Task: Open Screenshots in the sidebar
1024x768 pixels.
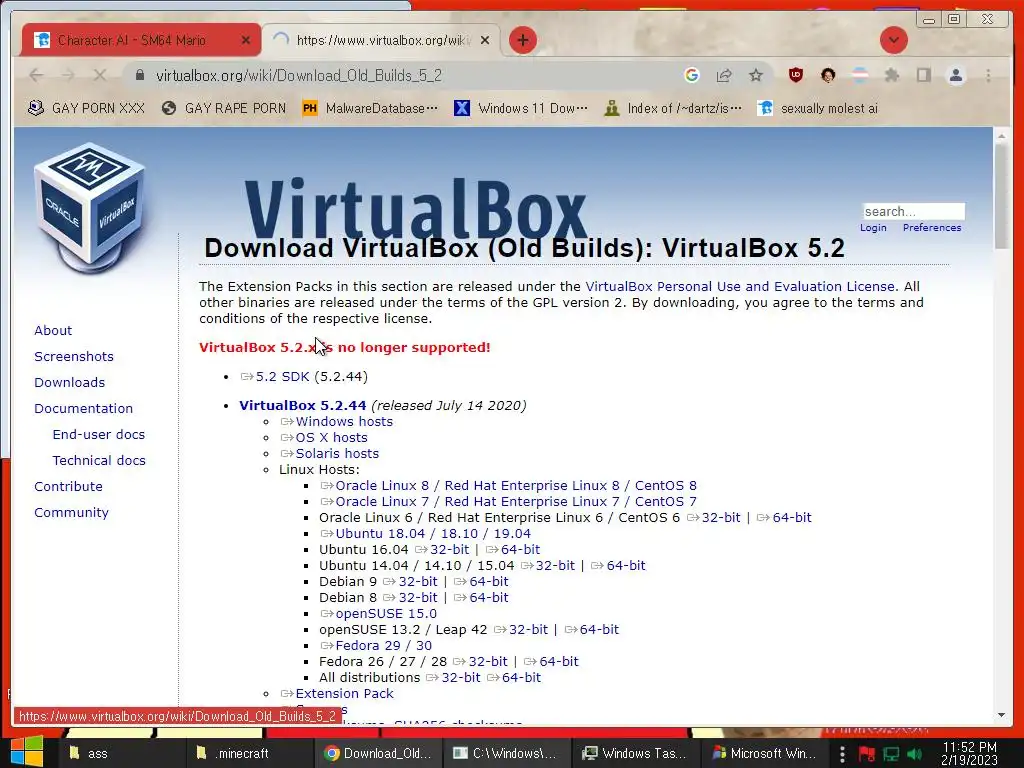Action: [x=74, y=357]
